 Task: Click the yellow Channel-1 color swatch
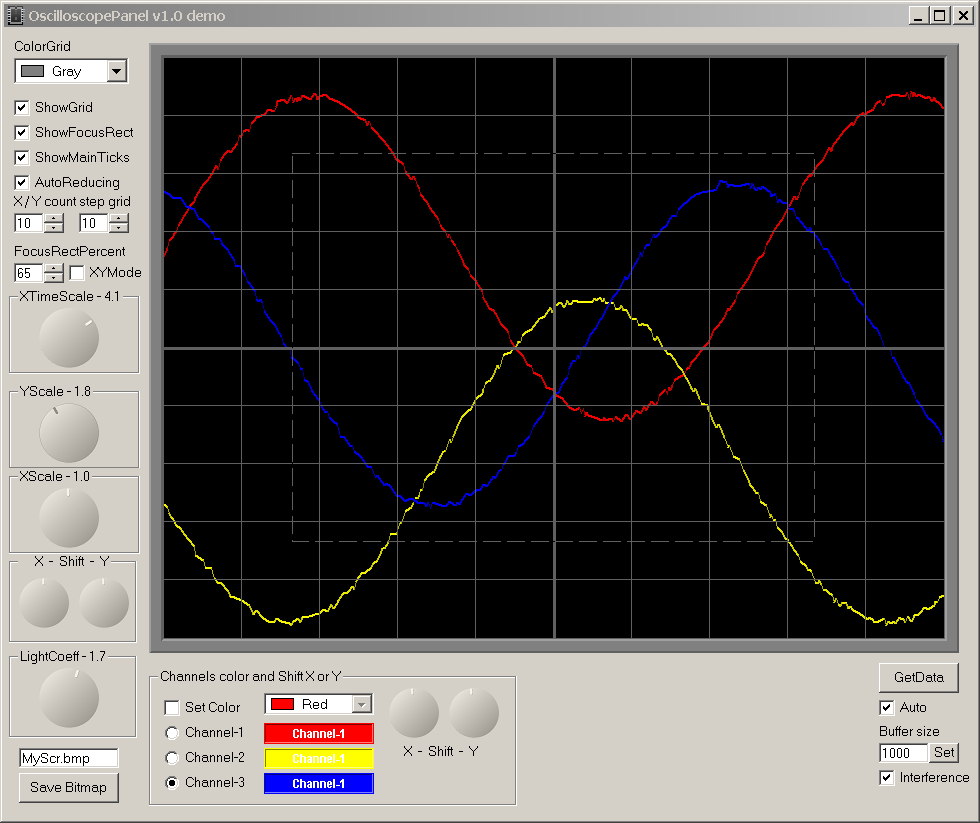coord(319,759)
